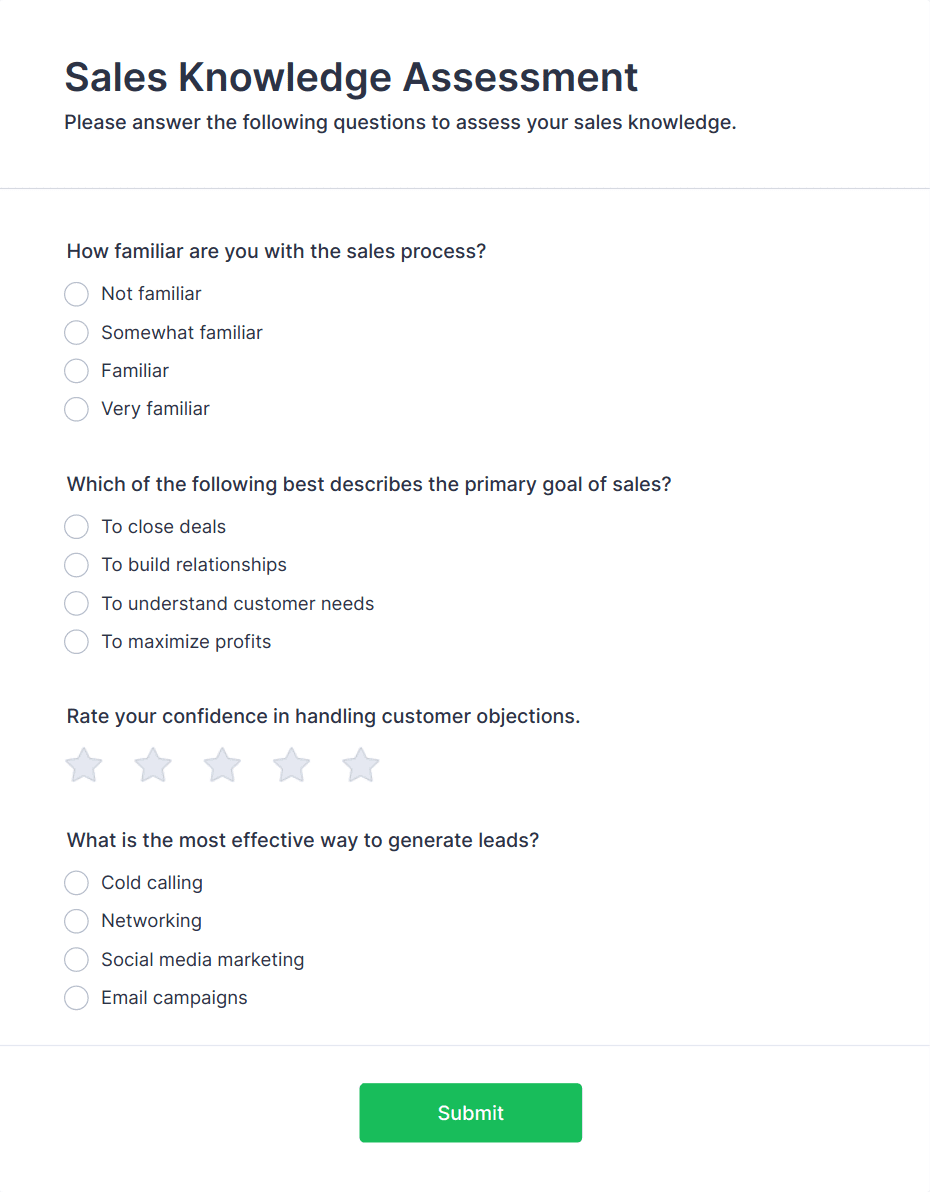Select "Cold calling" for lead generation
This screenshot has height=1192, width=930.
pos(77,883)
